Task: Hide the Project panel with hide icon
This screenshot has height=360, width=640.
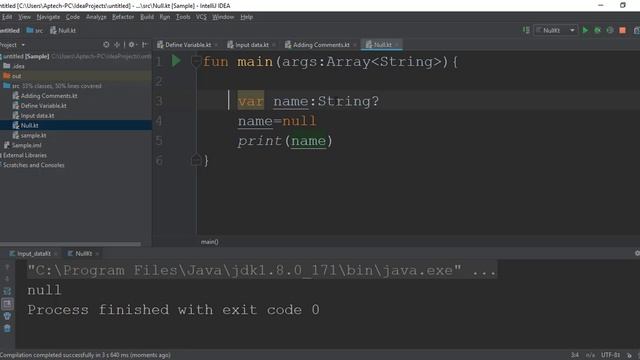Action: click(144, 44)
